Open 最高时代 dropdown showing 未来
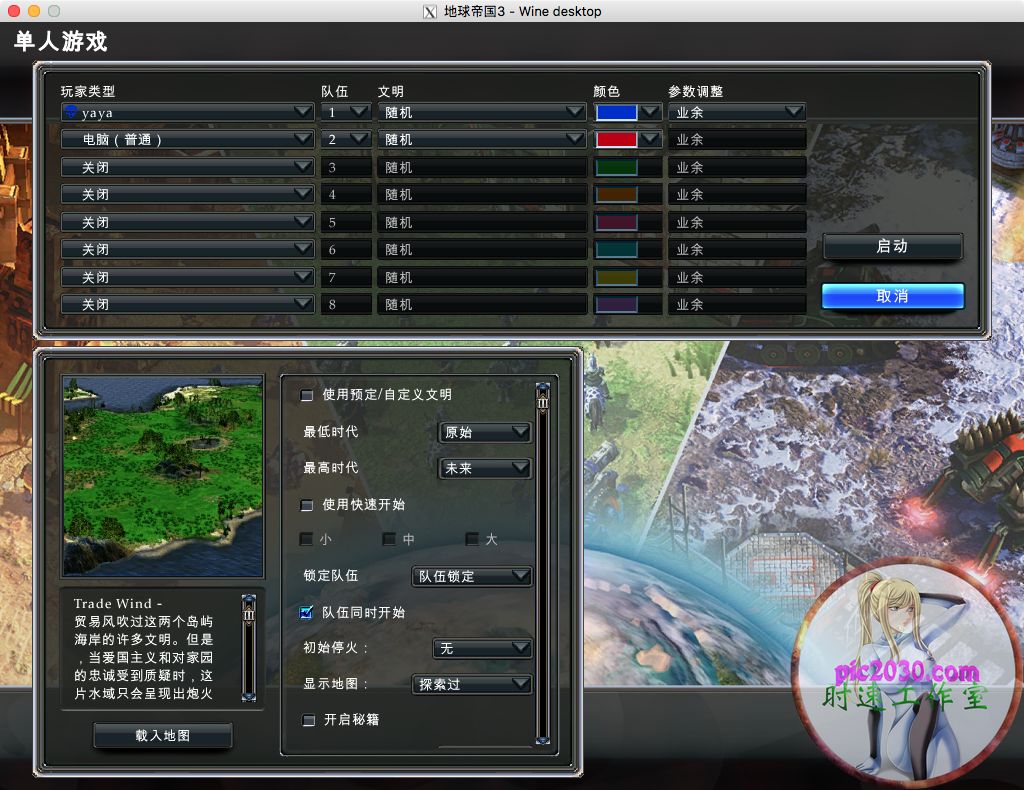1024x790 pixels. (485, 468)
